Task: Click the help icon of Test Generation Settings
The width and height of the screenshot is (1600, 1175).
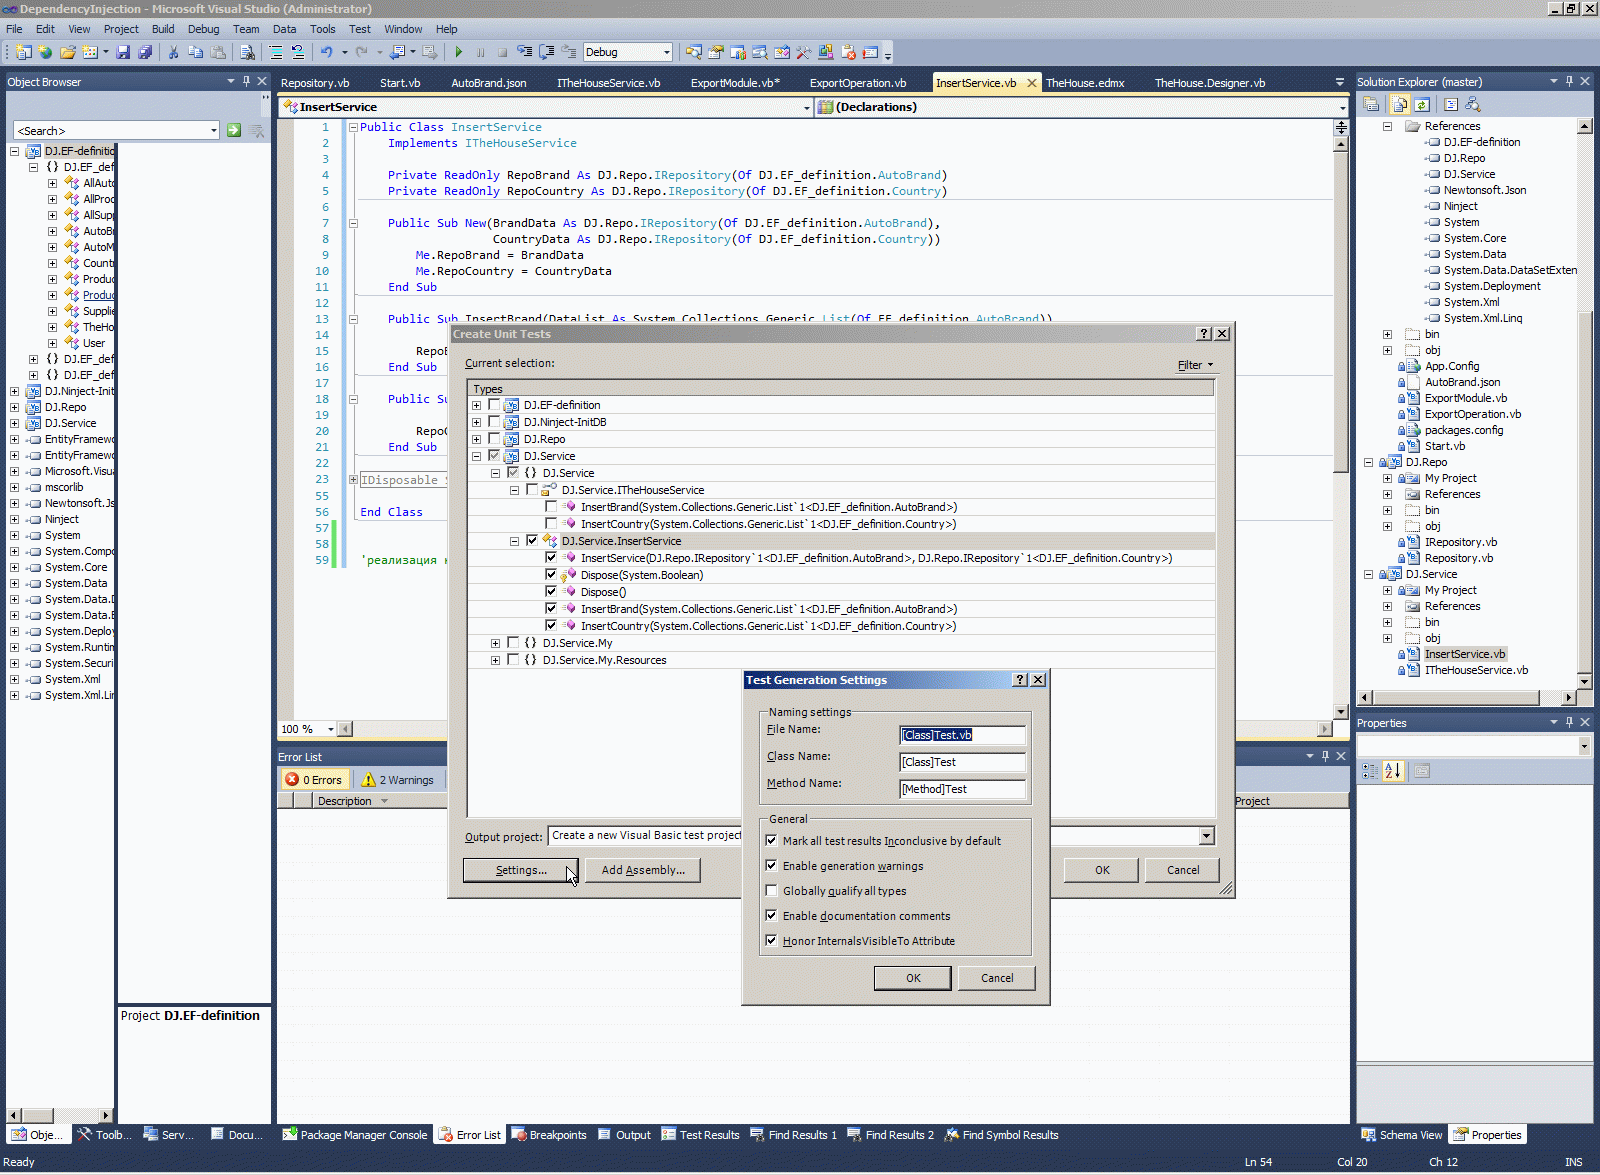Action: click(x=1020, y=680)
